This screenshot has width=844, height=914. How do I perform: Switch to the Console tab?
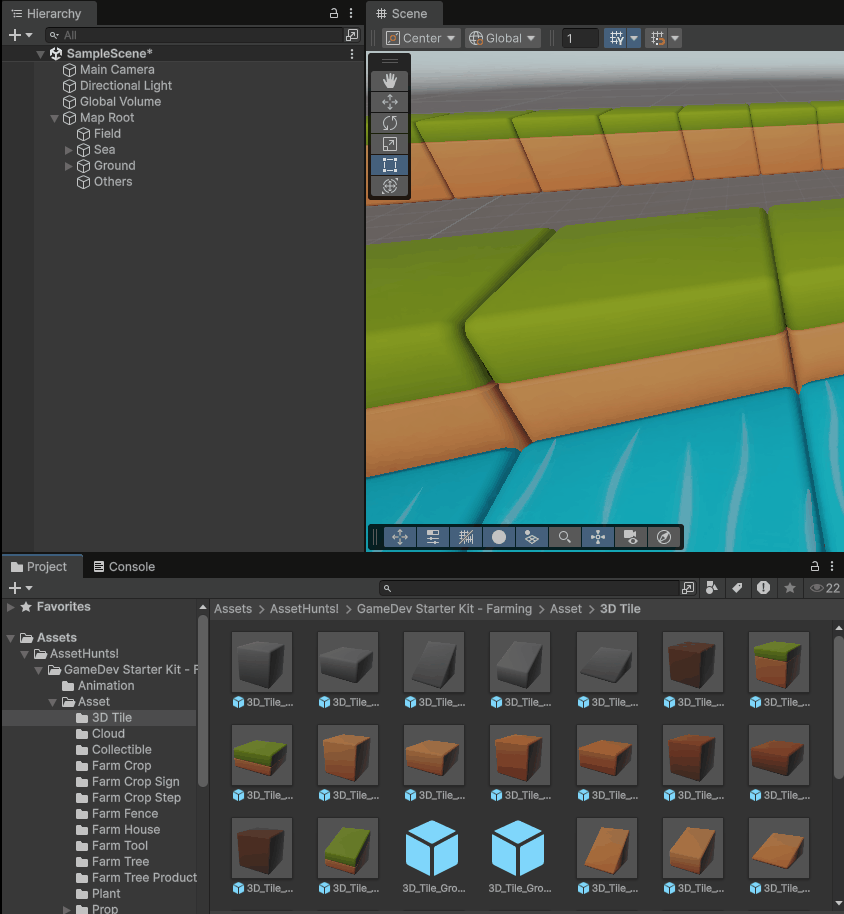[124, 566]
